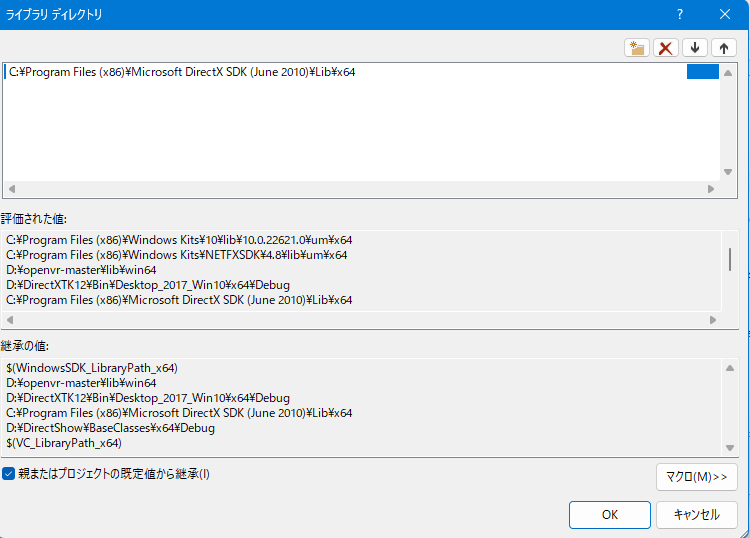Select $(VC_LibraryPath_x64) in inherited values
750x538 pixels.
click(x=64, y=443)
